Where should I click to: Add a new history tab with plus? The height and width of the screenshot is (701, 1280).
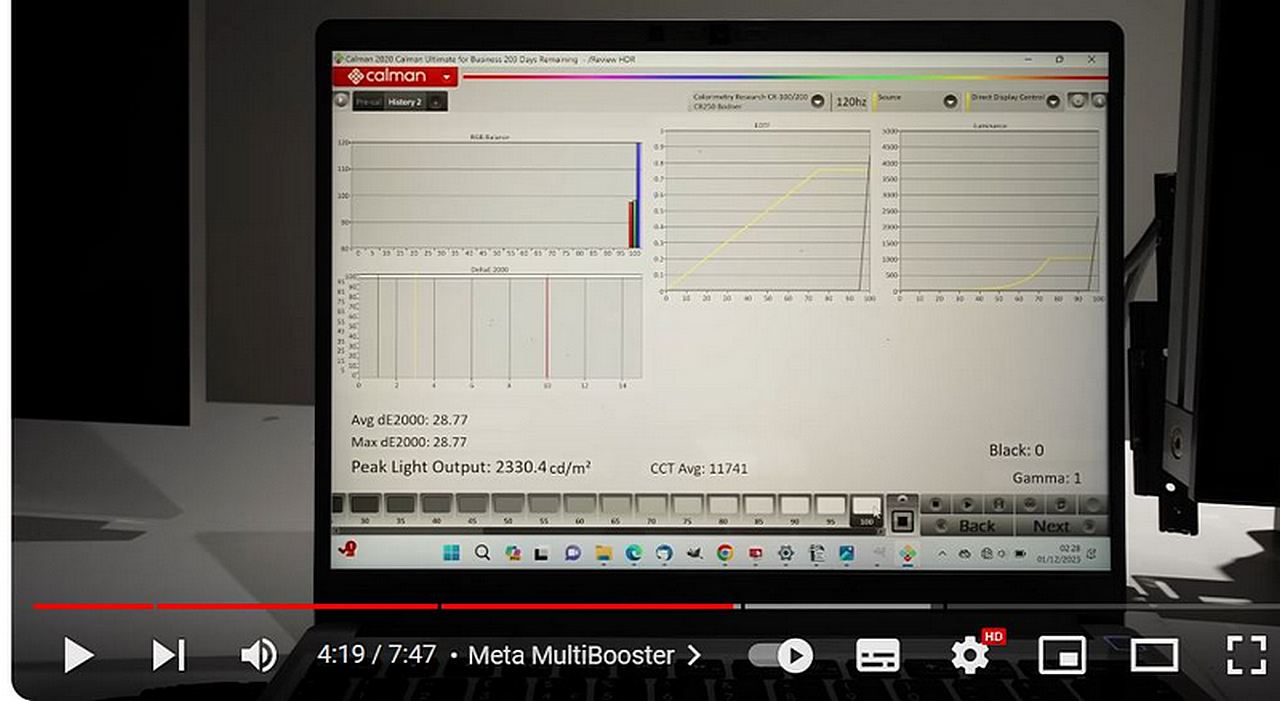pyautogui.click(x=436, y=102)
